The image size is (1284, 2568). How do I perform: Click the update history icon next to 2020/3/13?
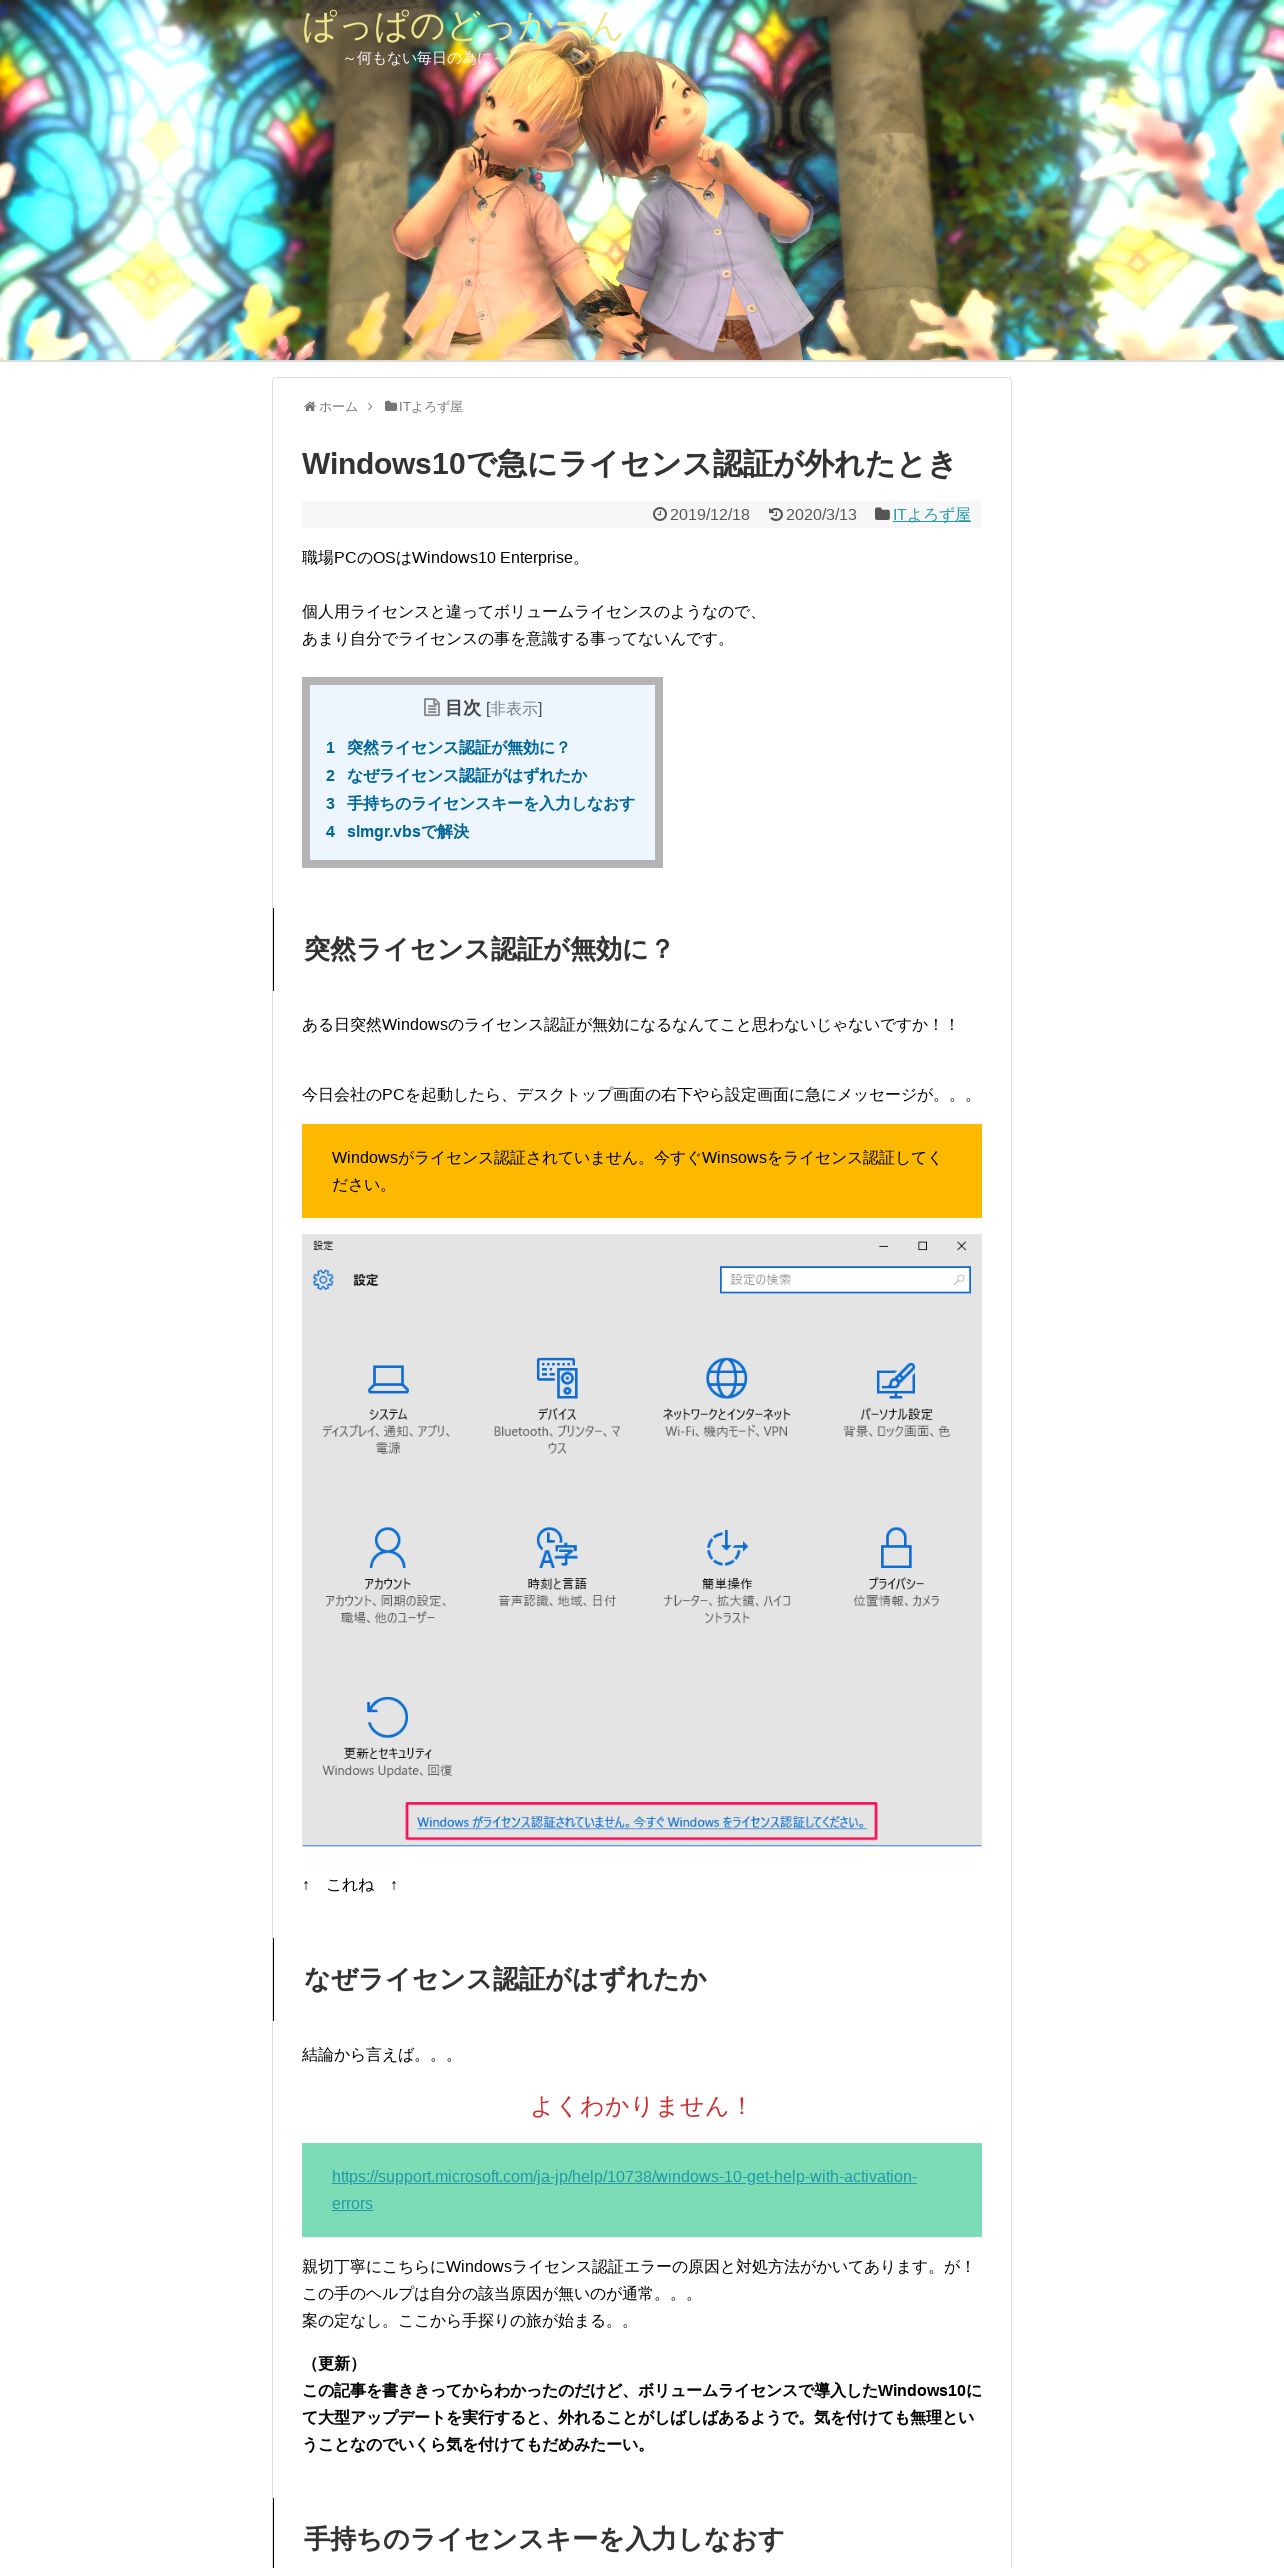[775, 514]
